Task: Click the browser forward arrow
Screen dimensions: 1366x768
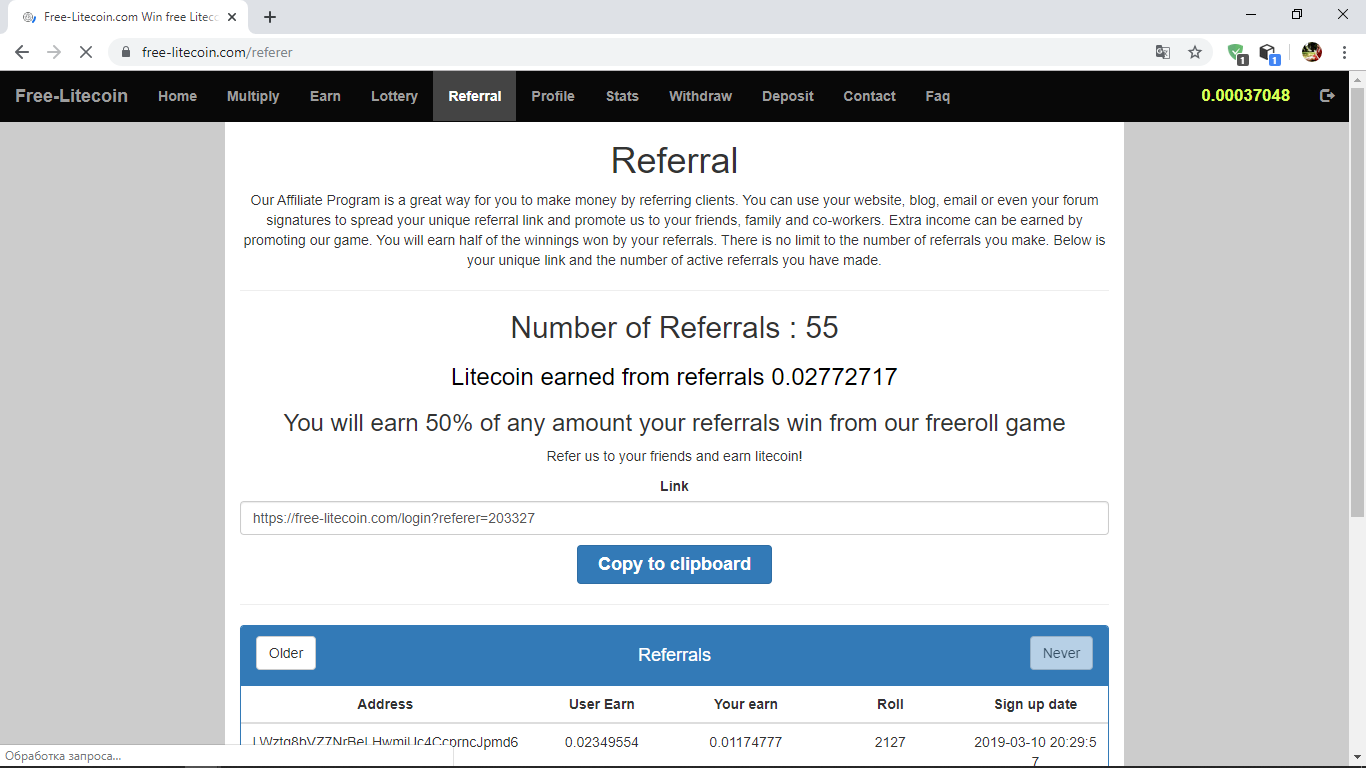Action: [54, 52]
